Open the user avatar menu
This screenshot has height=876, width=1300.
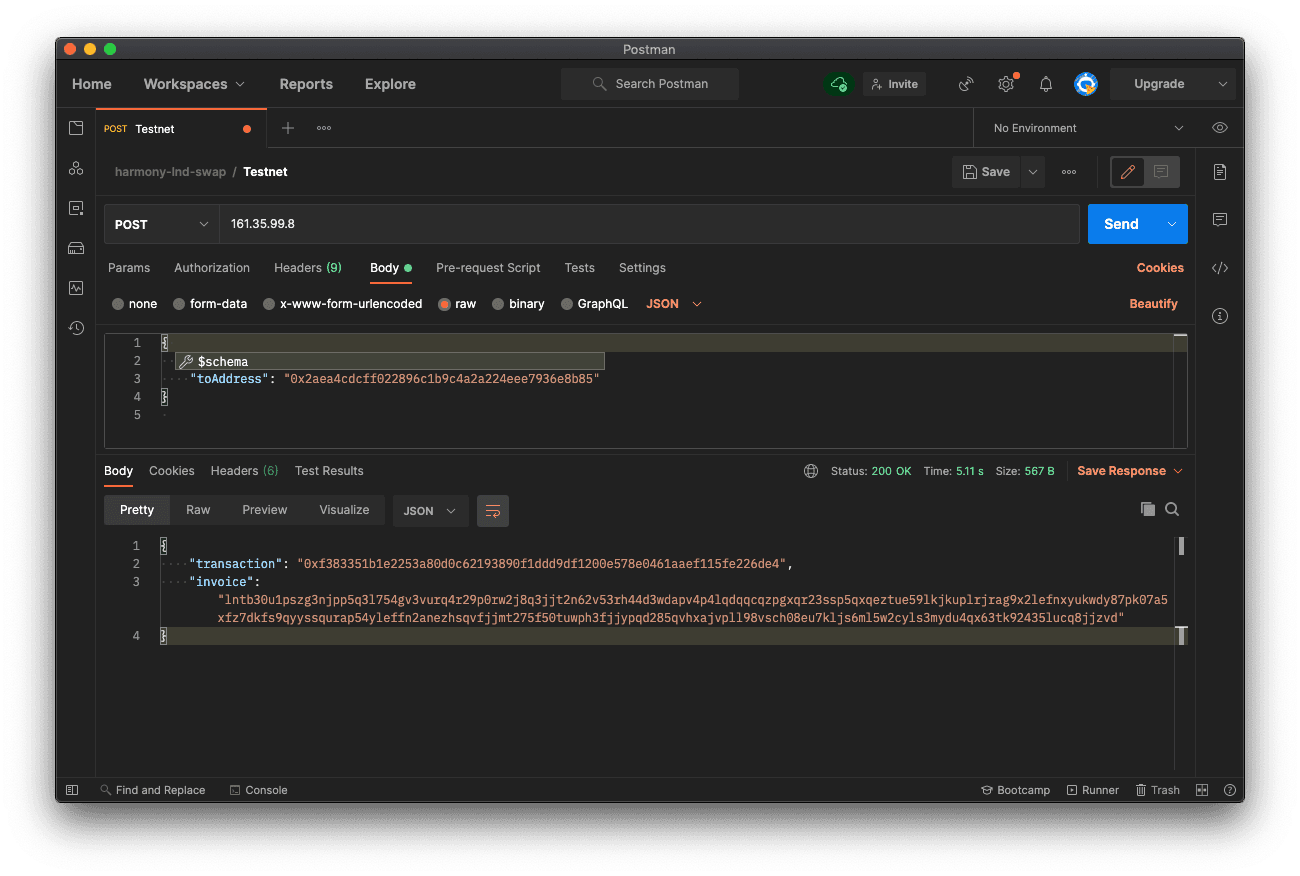click(x=1086, y=84)
